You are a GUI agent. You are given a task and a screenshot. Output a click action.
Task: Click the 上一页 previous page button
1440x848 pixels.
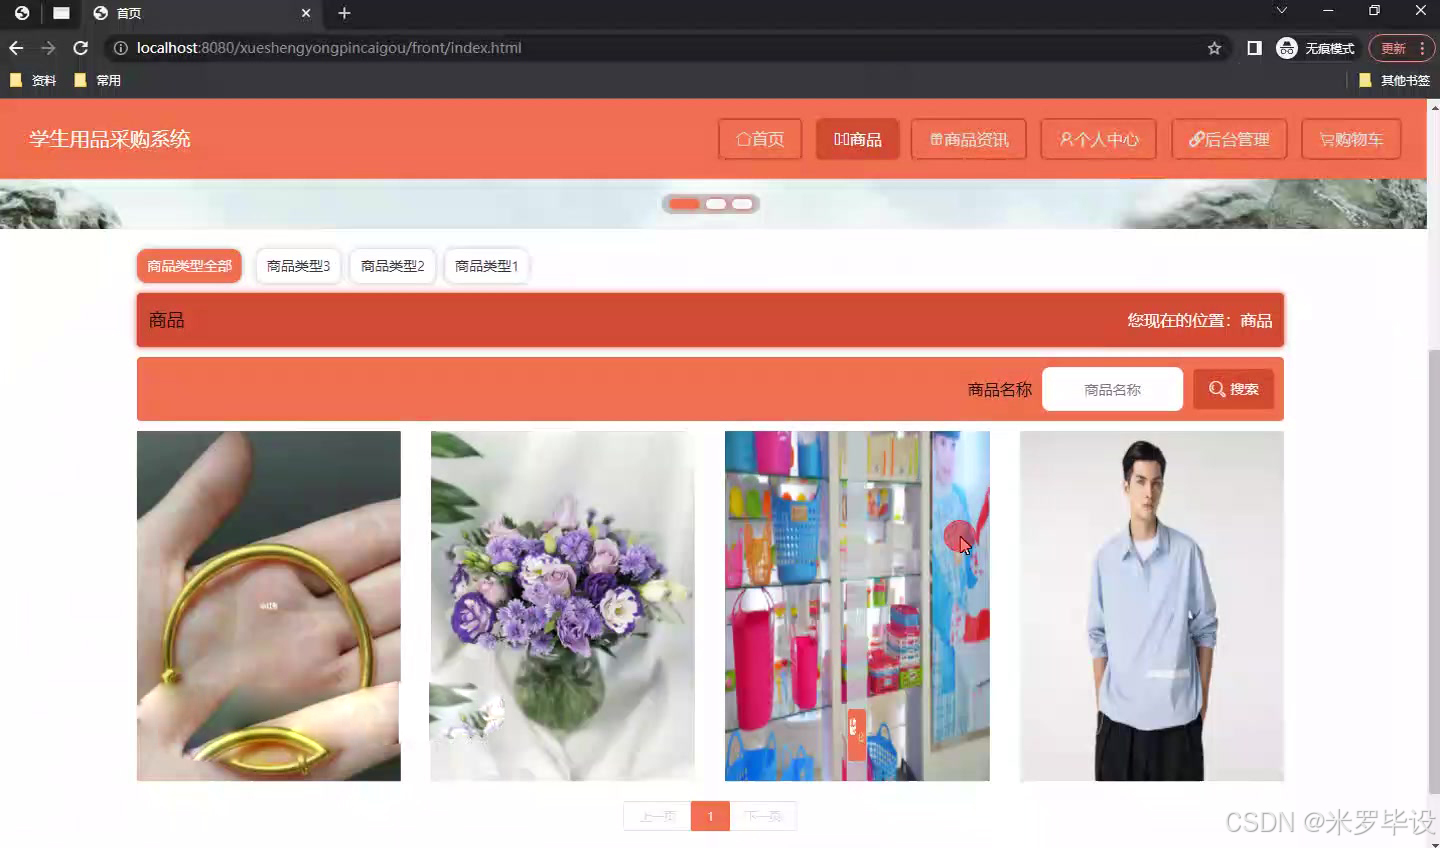pyautogui.click(x=657, y=816)
